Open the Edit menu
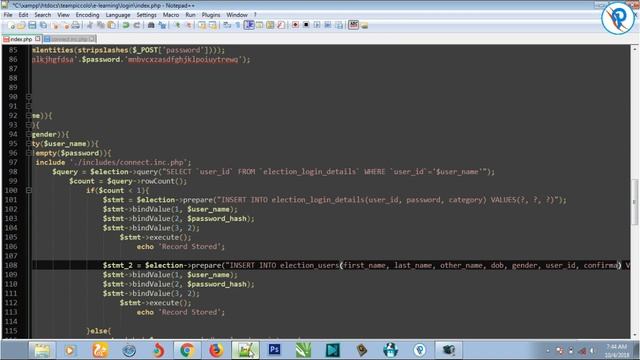Image resolution: width=640 pixels, height=360 pixels. tap(23, 15)
